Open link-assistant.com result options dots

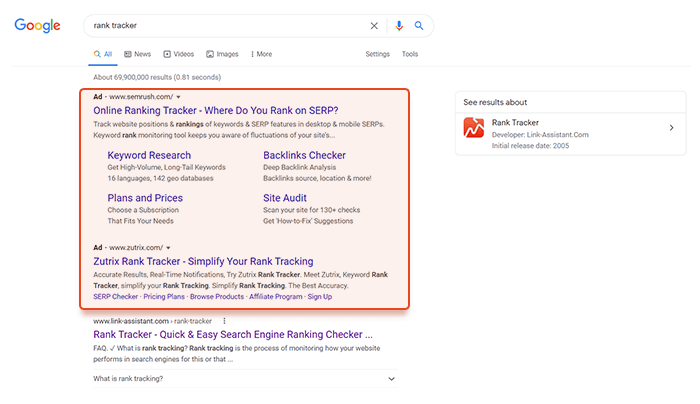[224, 321]
